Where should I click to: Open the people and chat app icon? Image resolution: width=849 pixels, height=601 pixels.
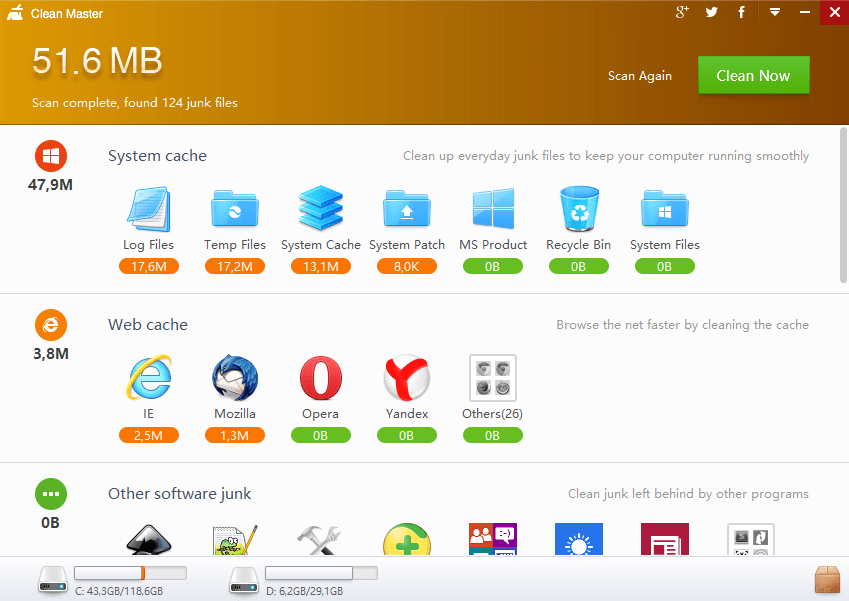click(493, 539)
